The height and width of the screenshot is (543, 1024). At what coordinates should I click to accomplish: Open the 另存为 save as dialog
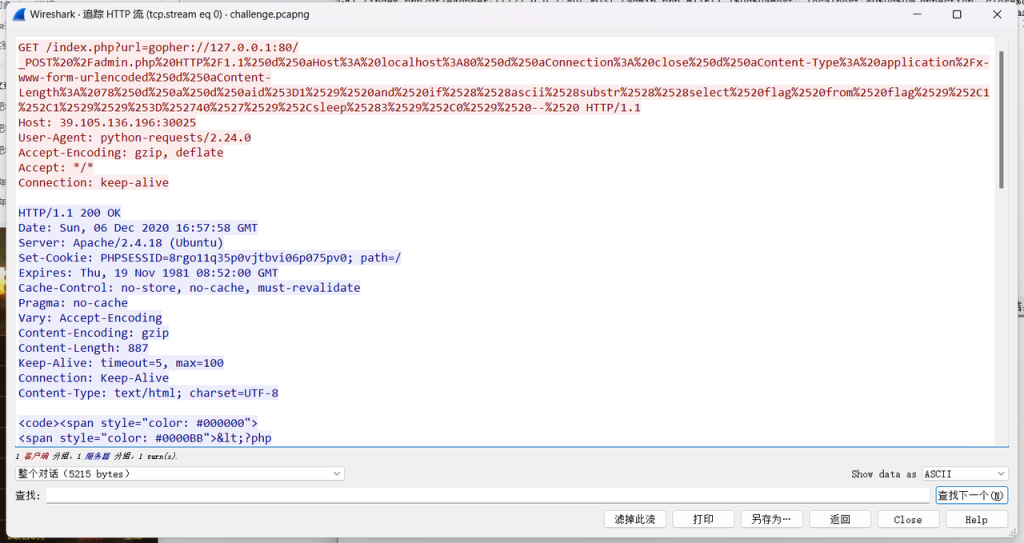point(771,520)
